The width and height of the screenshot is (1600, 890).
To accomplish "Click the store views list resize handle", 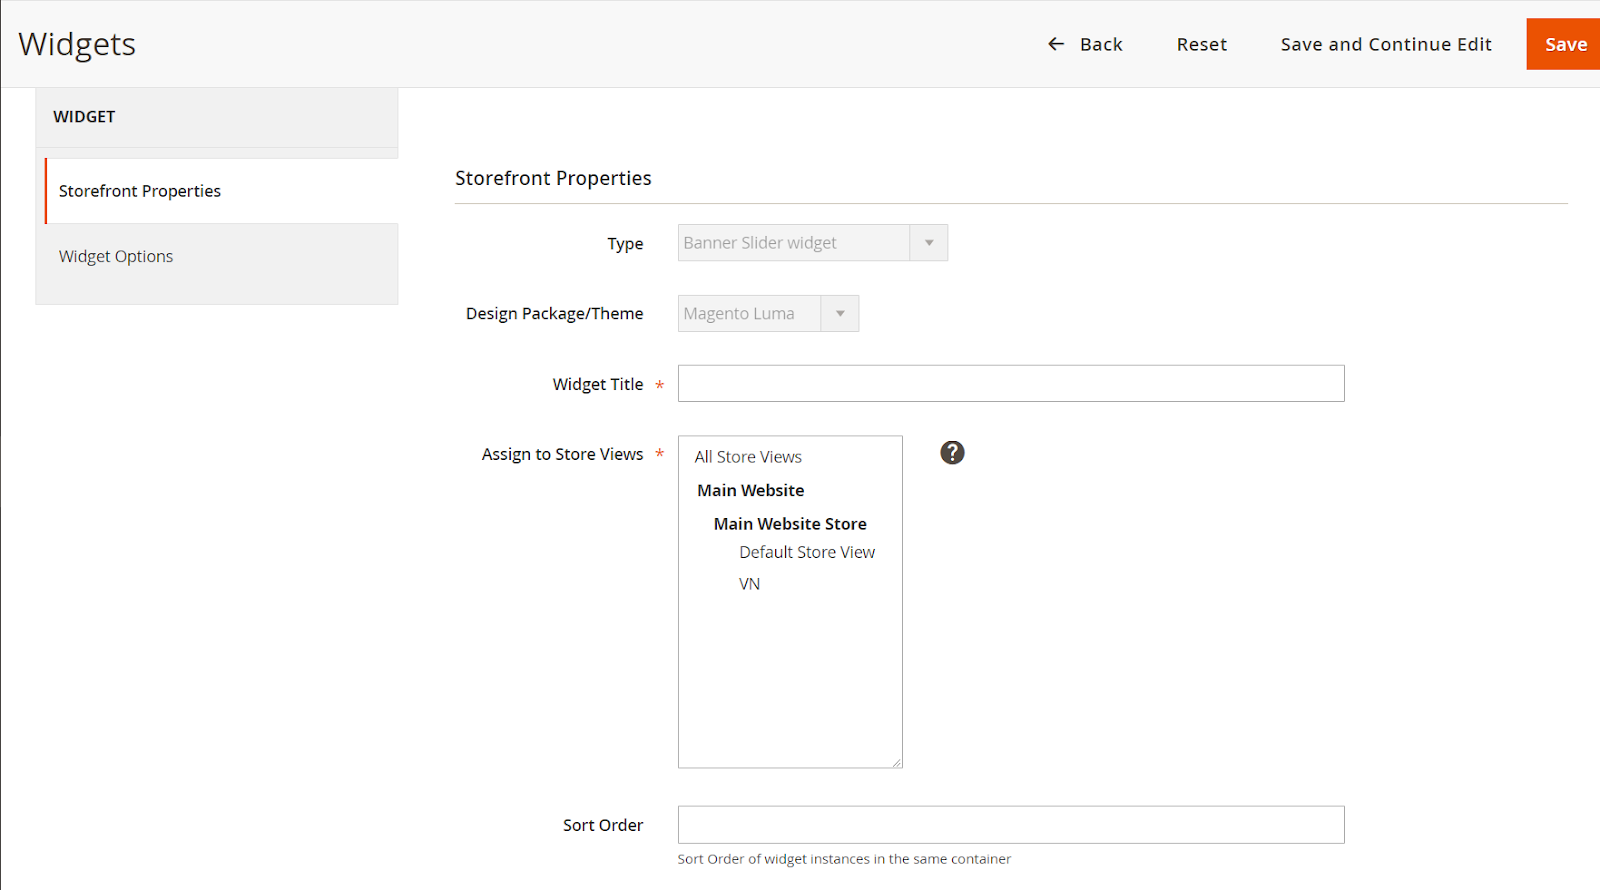I will [897, 763].
